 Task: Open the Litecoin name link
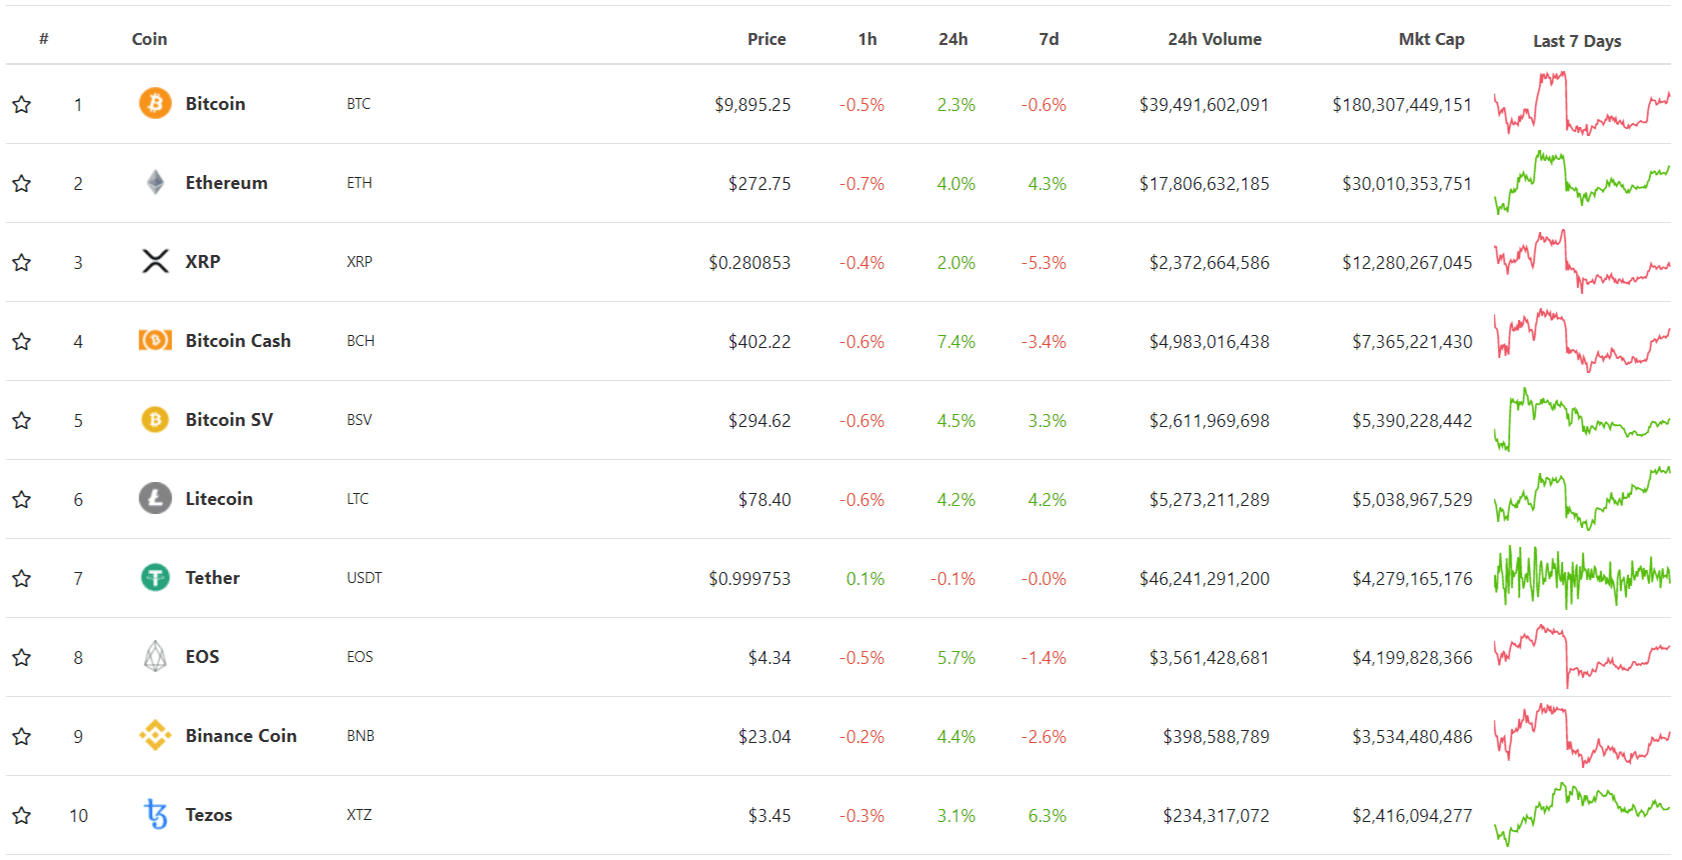point(219,498)
